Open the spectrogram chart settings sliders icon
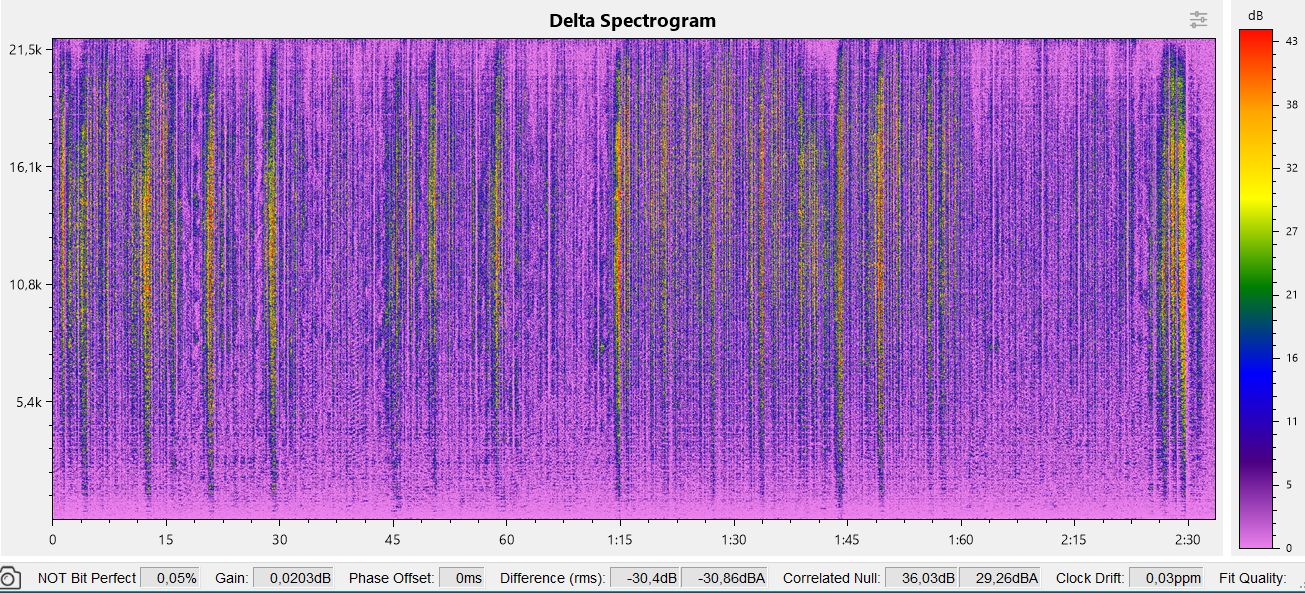The width and height of the screenshot is (1305, 593). point(1198,19)
